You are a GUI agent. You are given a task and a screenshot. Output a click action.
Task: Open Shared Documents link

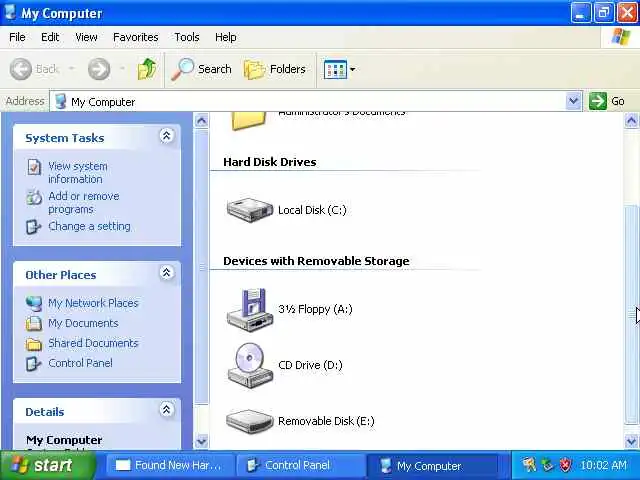click(x=93, y=343)
